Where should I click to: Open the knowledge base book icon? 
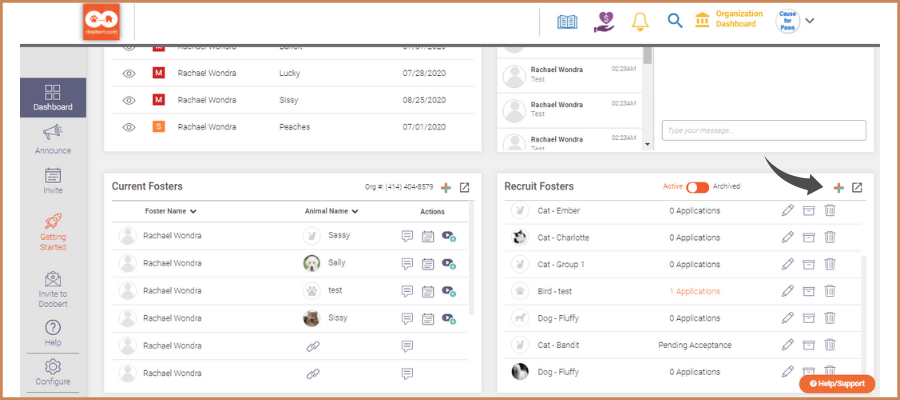pyautogui.click(x=567, y=22)
